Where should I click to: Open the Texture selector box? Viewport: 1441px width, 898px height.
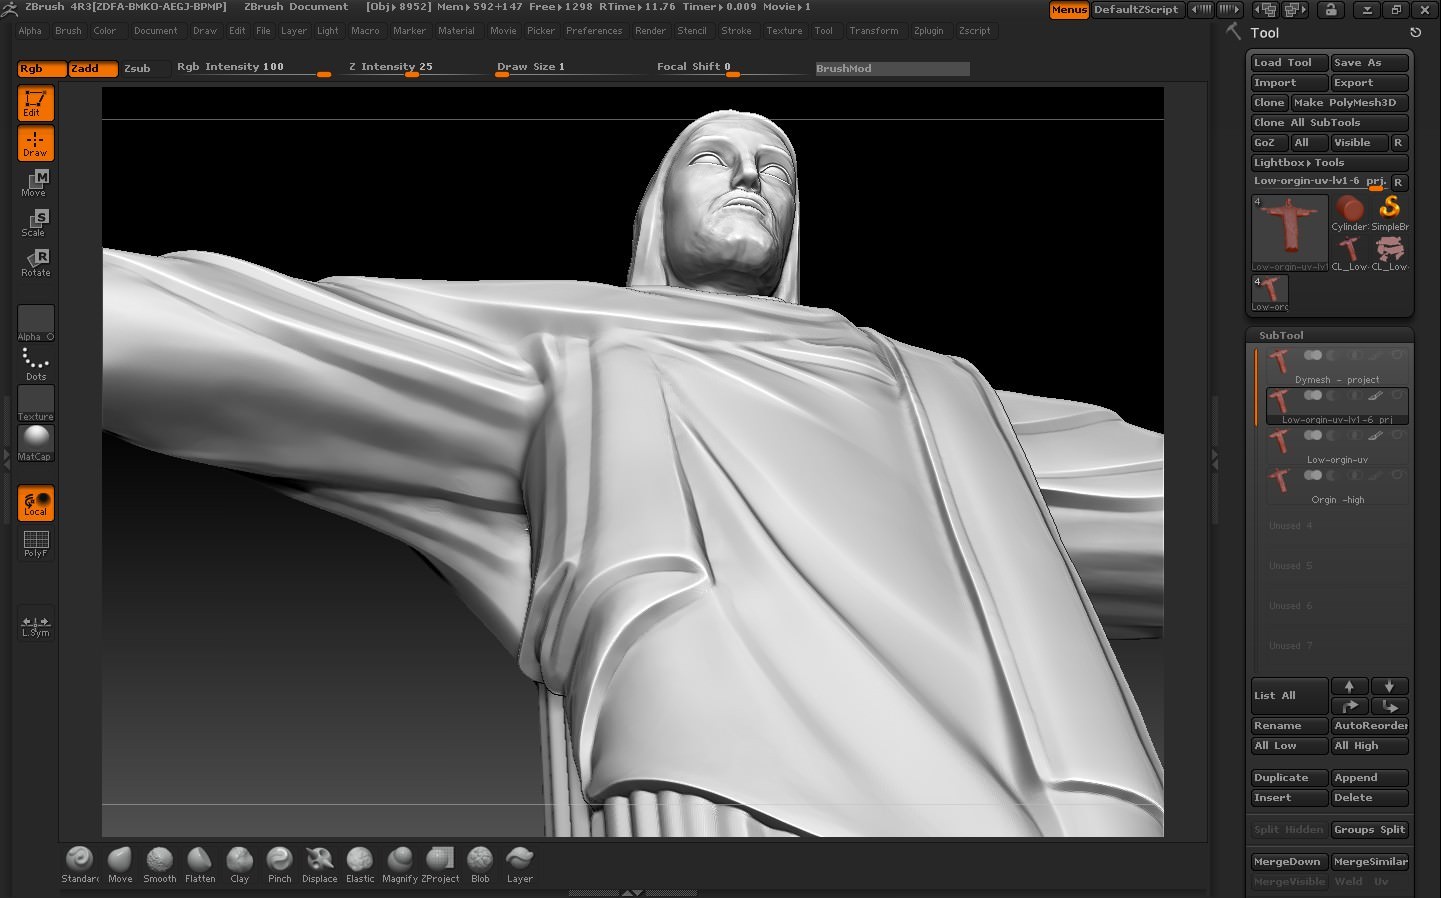[36, 404]
